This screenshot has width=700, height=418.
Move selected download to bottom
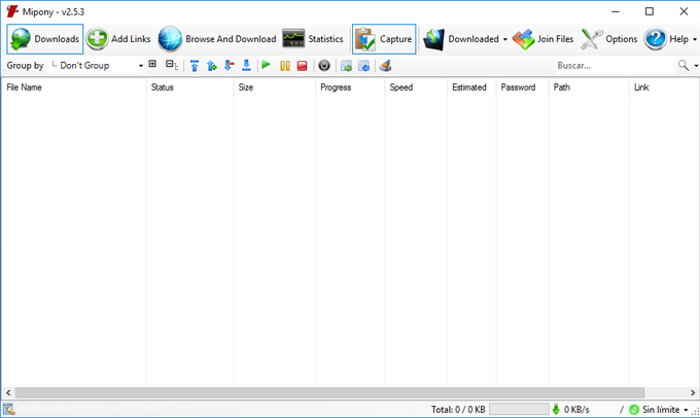pyautogui.click(x=246, y=66)
